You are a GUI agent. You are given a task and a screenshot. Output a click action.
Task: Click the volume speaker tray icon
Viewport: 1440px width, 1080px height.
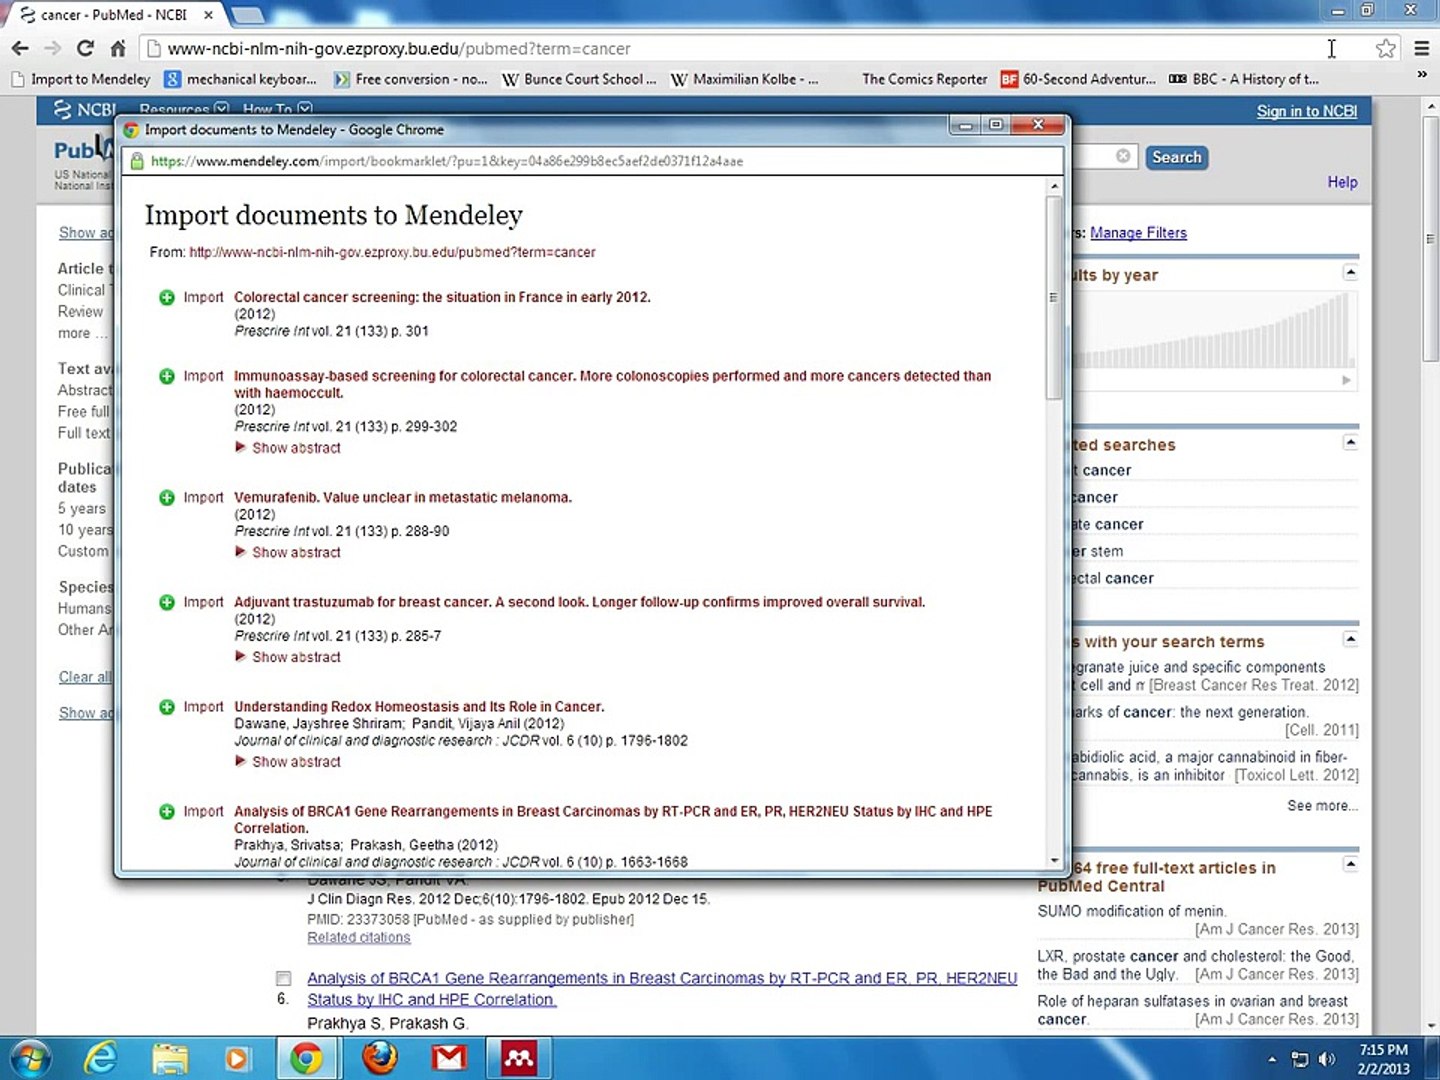point(1327,1059)
